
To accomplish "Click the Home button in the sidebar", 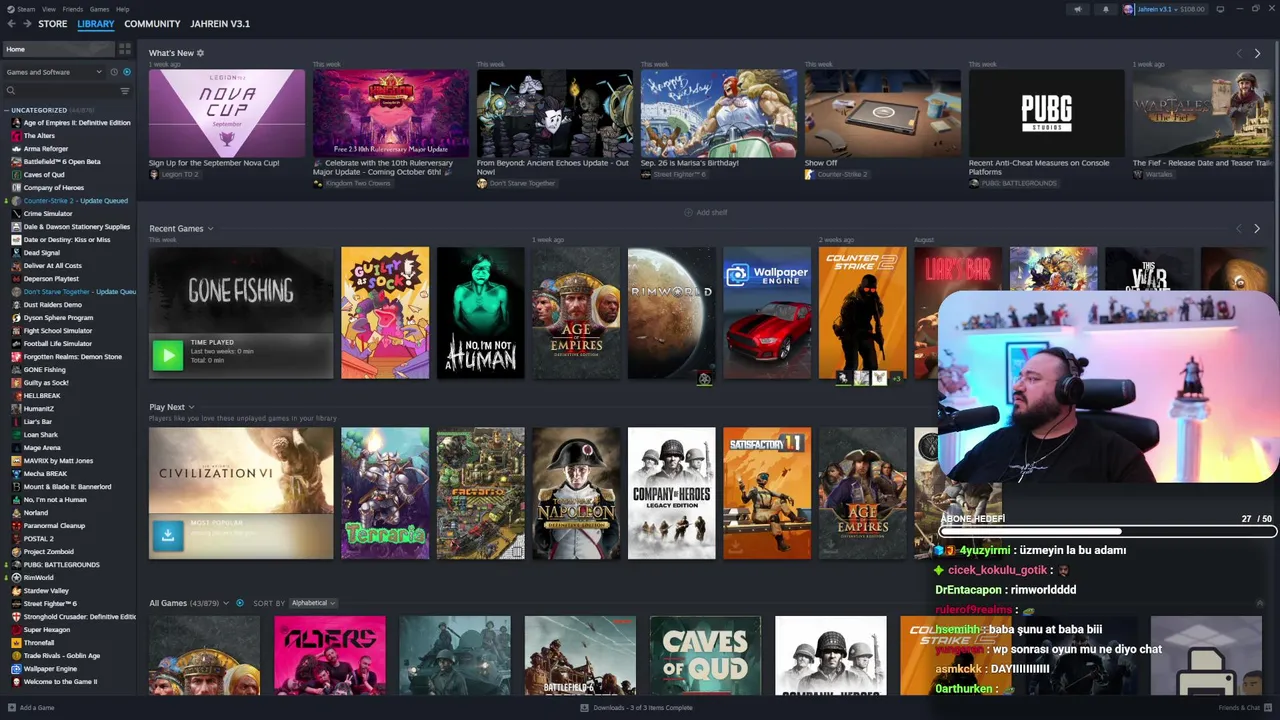I will 59,49.
